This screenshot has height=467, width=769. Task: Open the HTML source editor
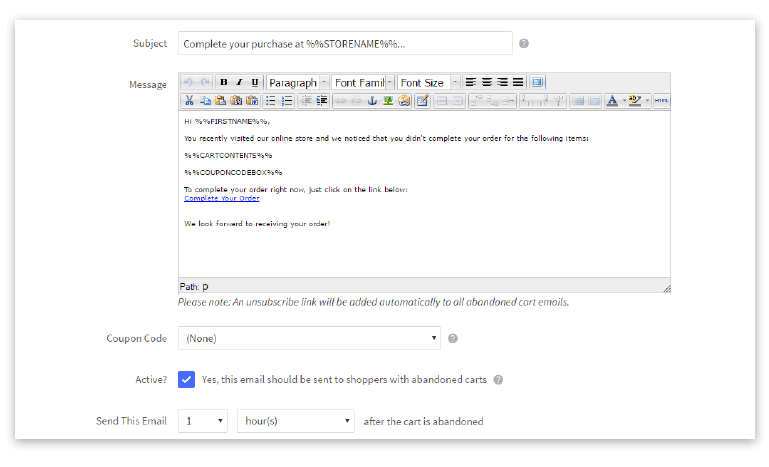pyautogui.click(x=662, y=100)
